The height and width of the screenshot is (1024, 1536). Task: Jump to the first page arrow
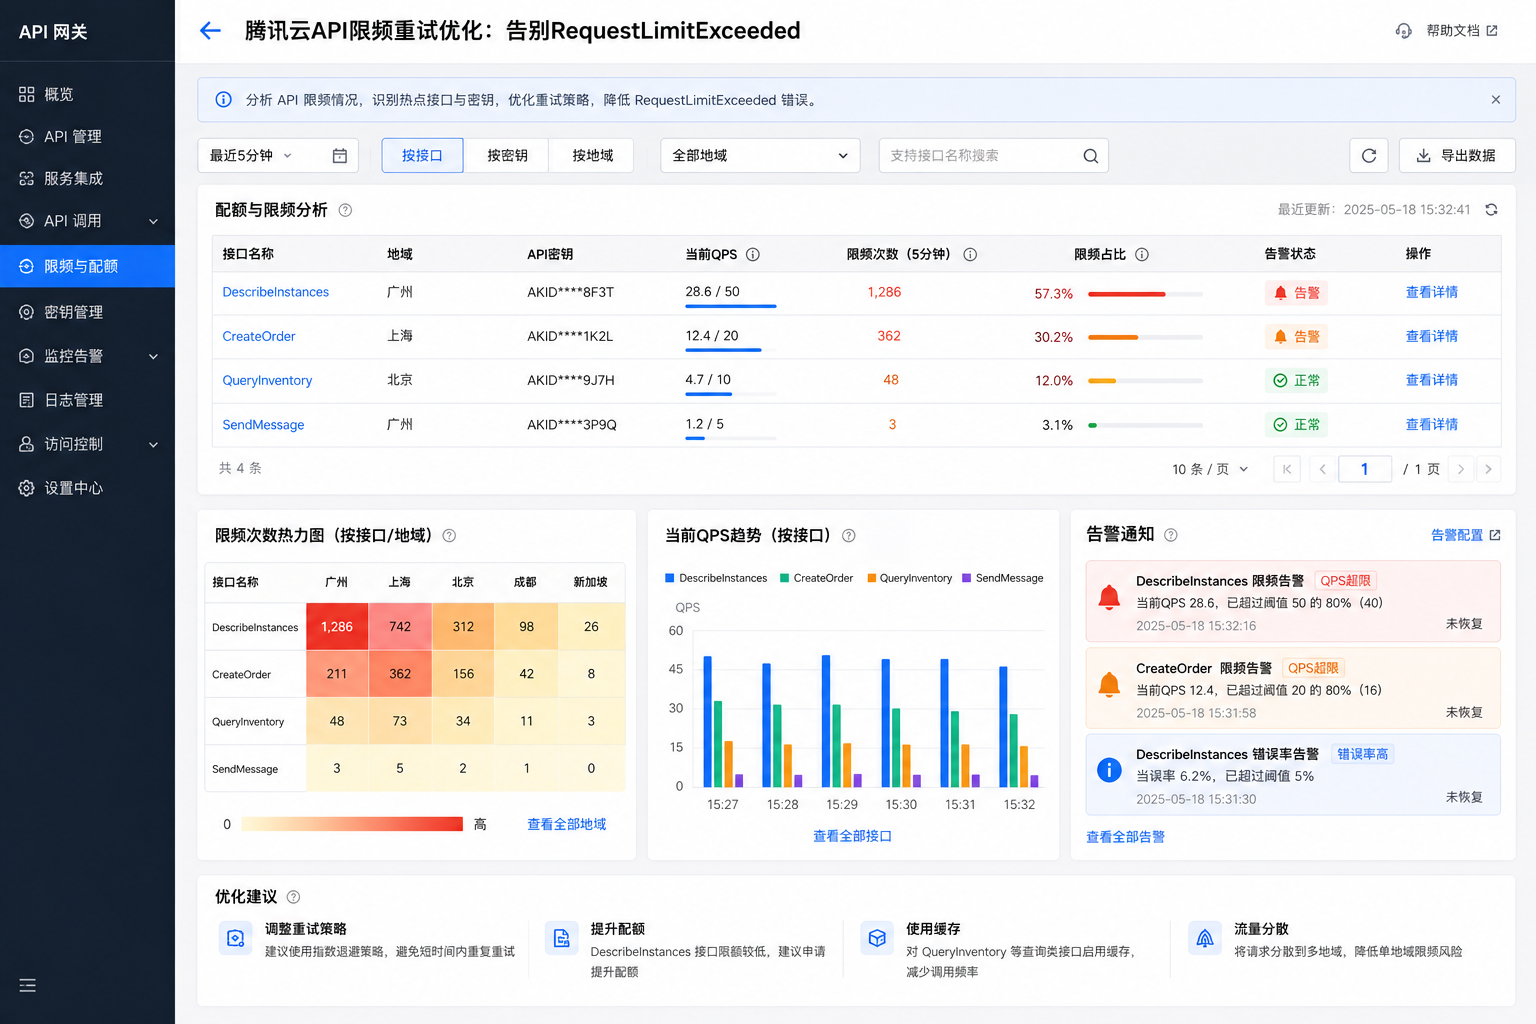[1287, 469]
